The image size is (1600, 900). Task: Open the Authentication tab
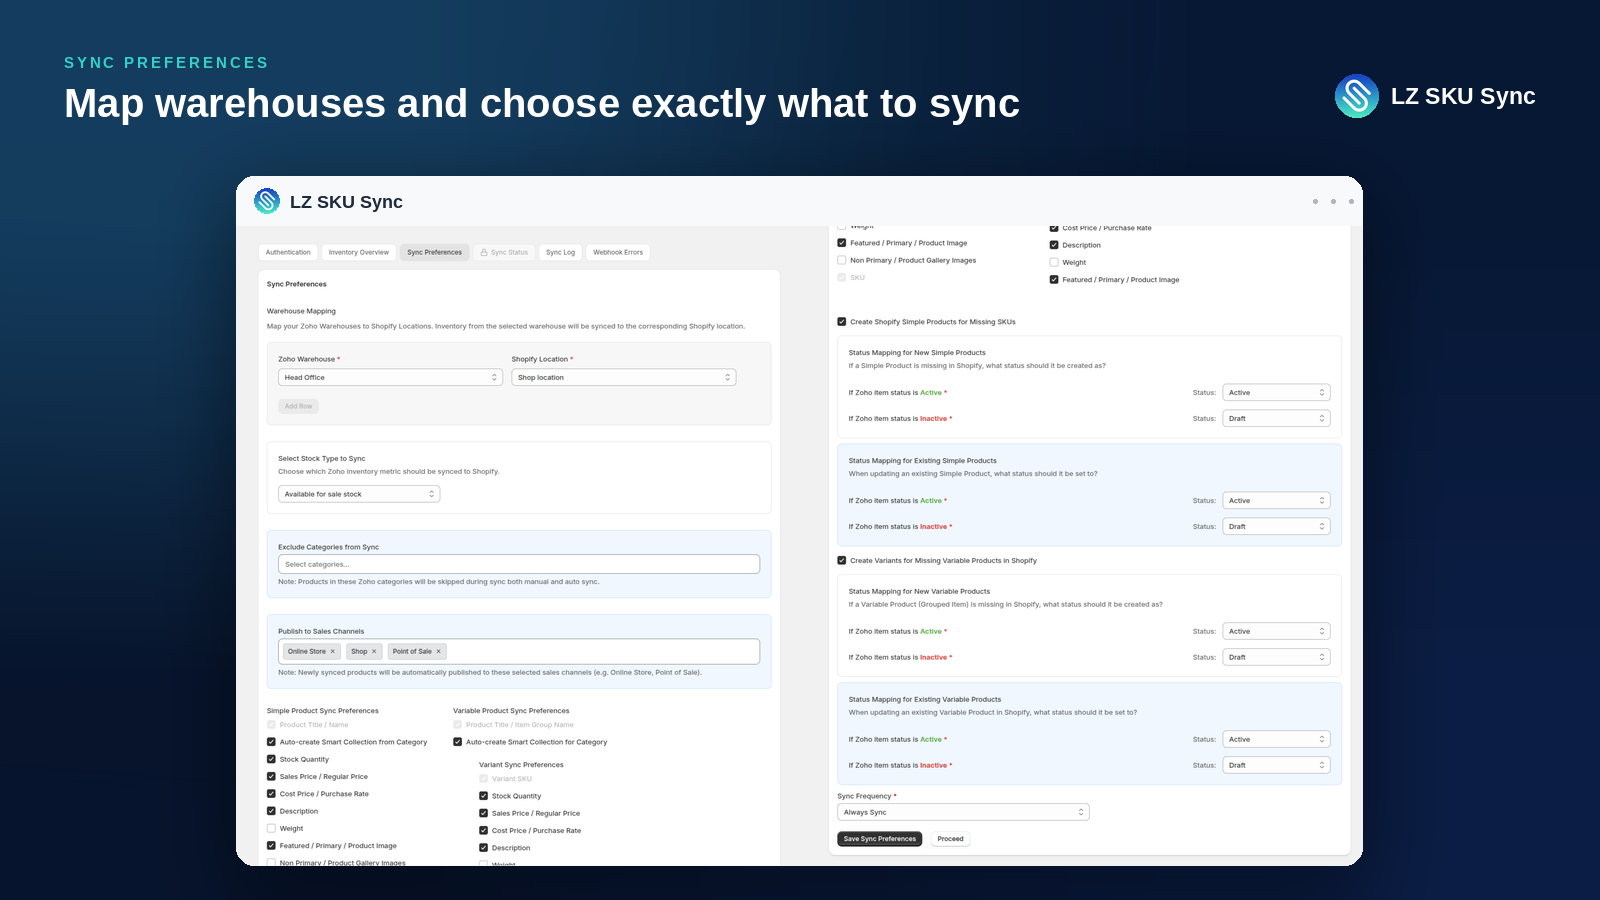[288, 252]
